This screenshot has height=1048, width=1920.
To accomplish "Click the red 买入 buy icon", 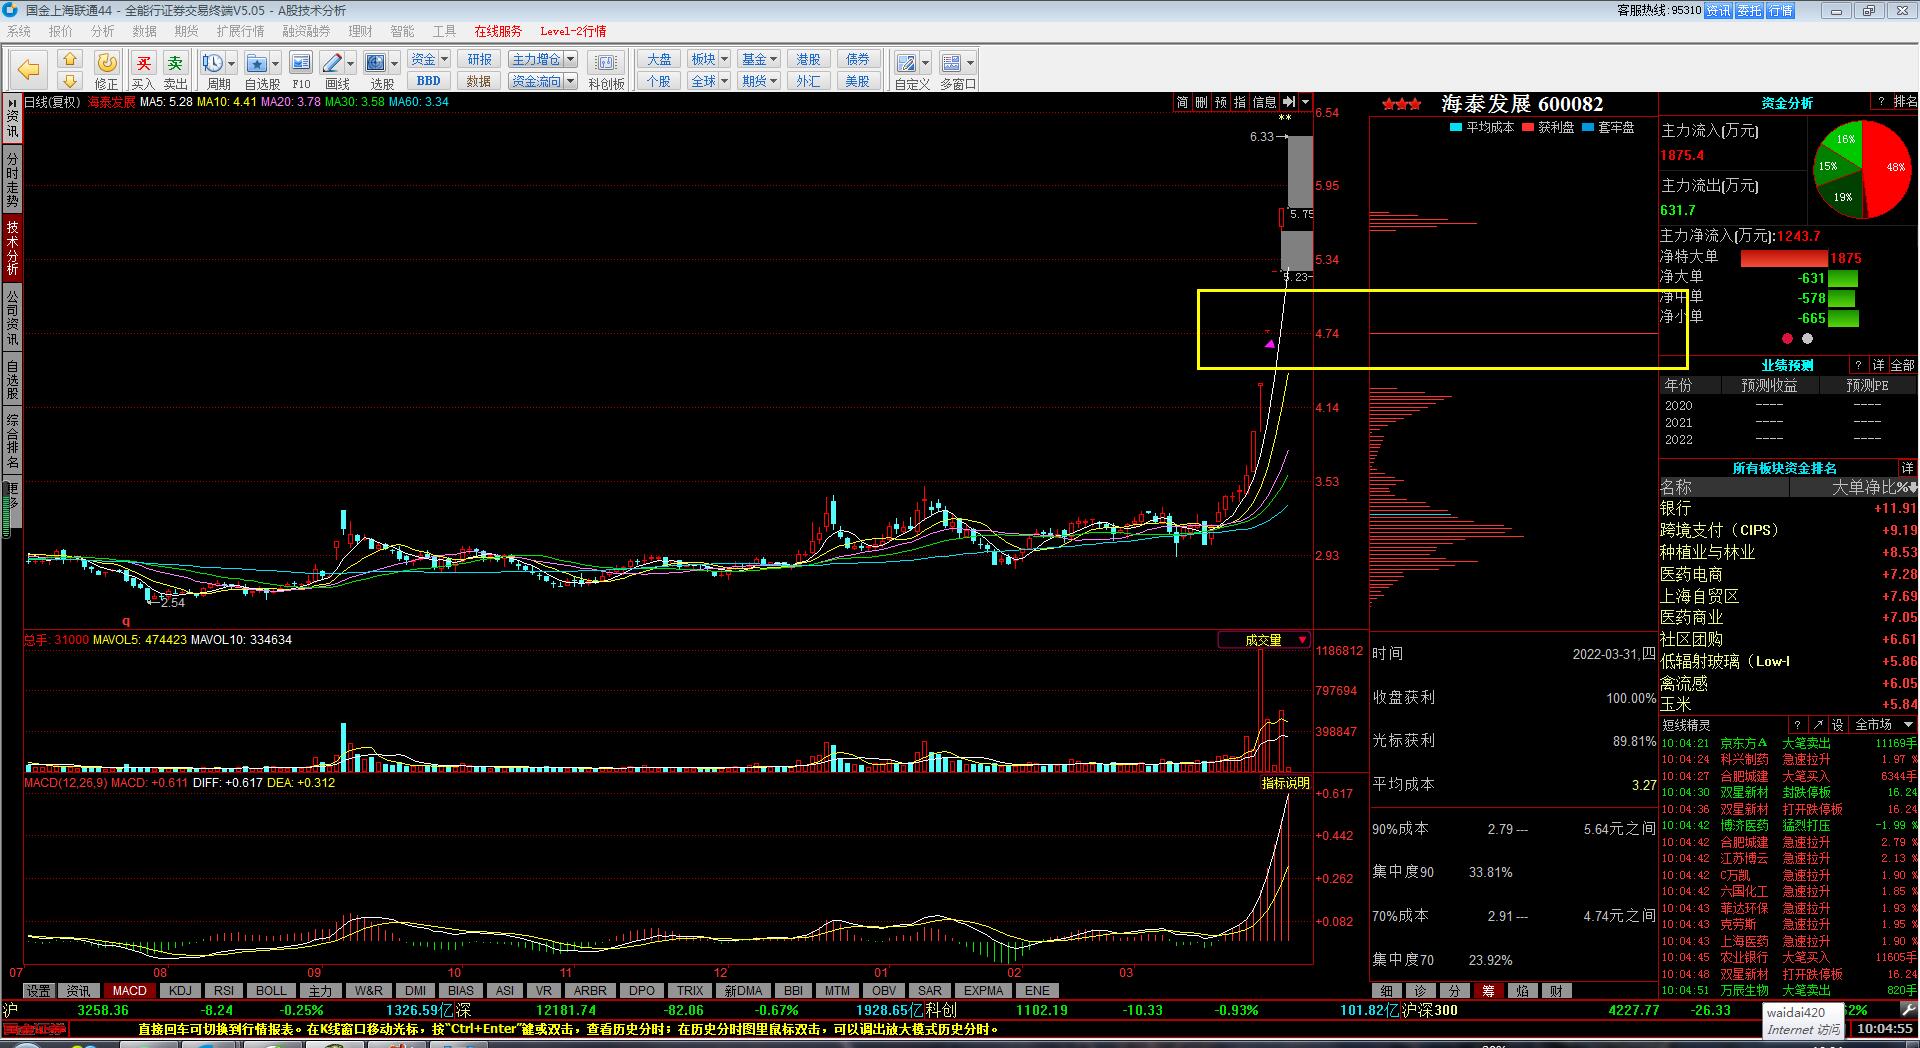I will 143,64.
